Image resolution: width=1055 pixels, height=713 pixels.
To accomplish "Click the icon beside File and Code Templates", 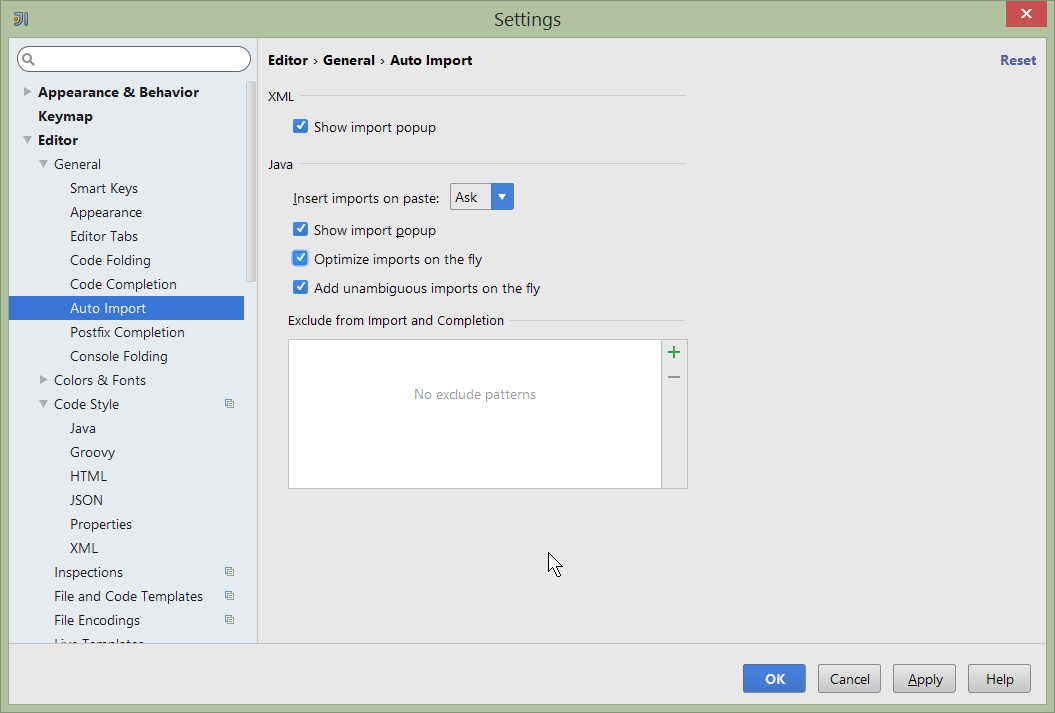I will click(229, 596).
